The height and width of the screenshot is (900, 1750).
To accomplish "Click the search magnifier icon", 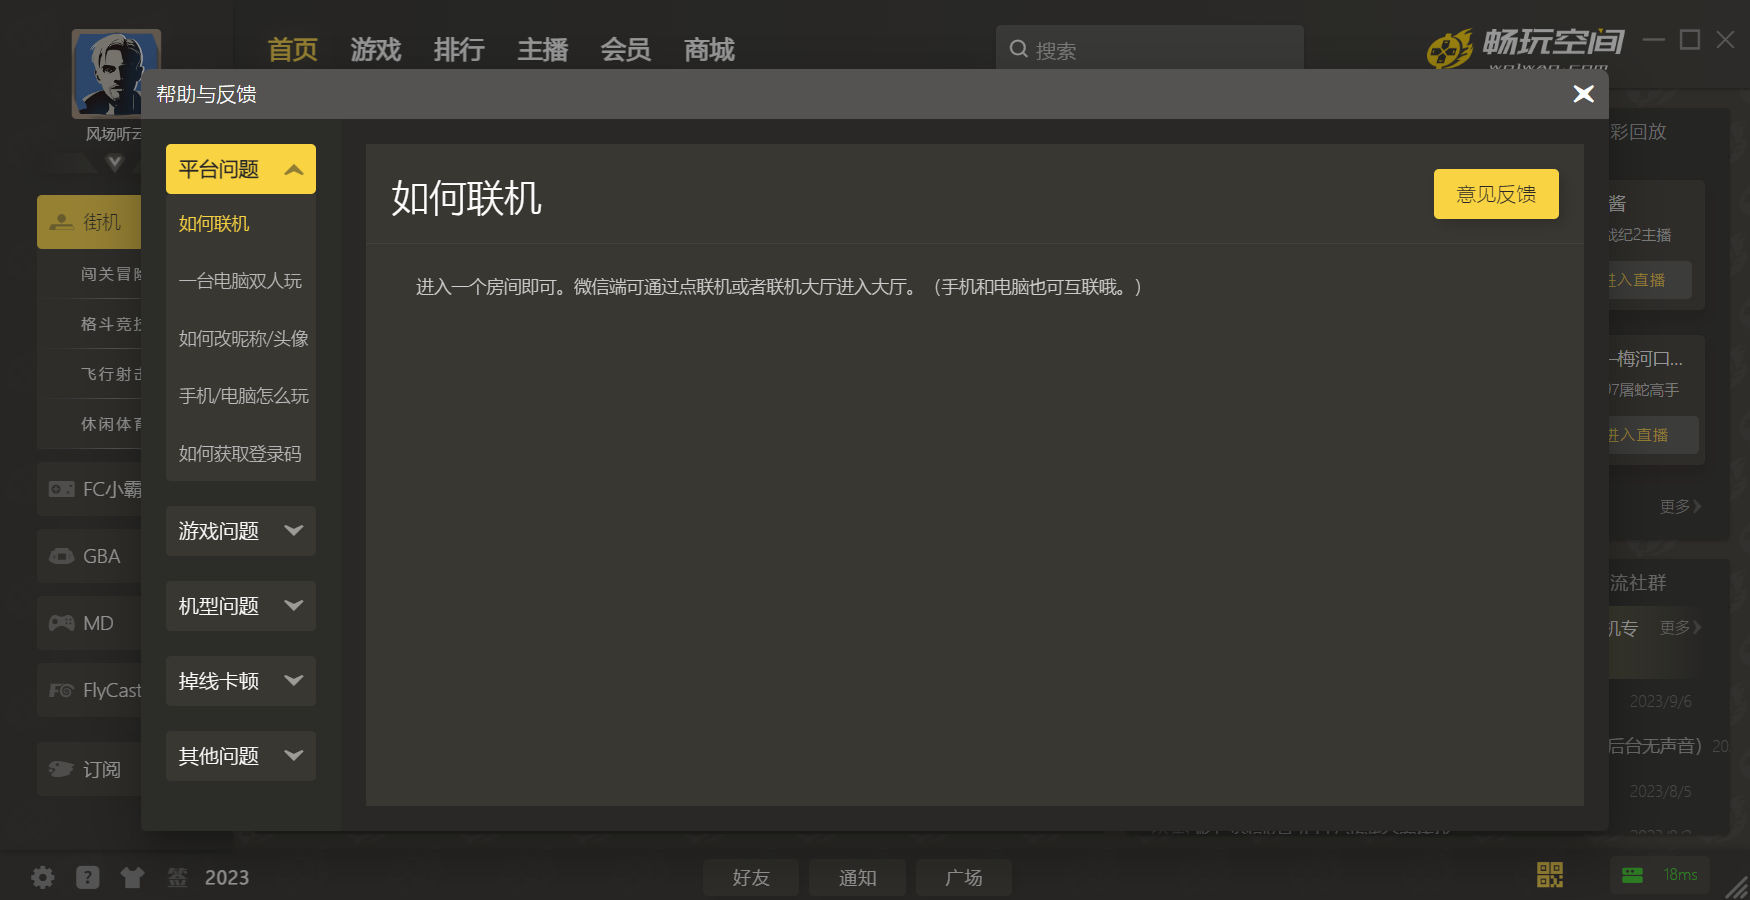I will coord(1019,49).
